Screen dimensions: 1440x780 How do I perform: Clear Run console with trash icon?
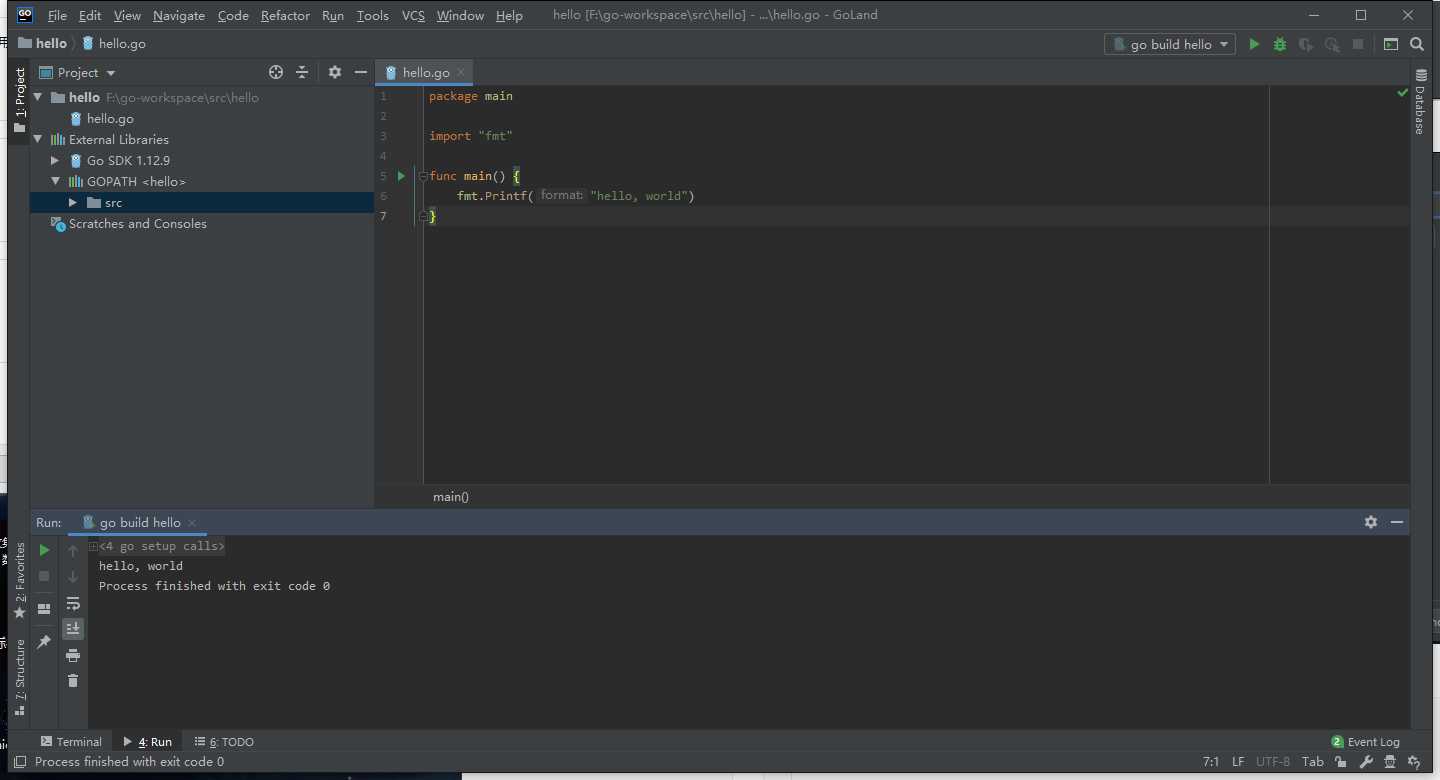coord(73,681)
